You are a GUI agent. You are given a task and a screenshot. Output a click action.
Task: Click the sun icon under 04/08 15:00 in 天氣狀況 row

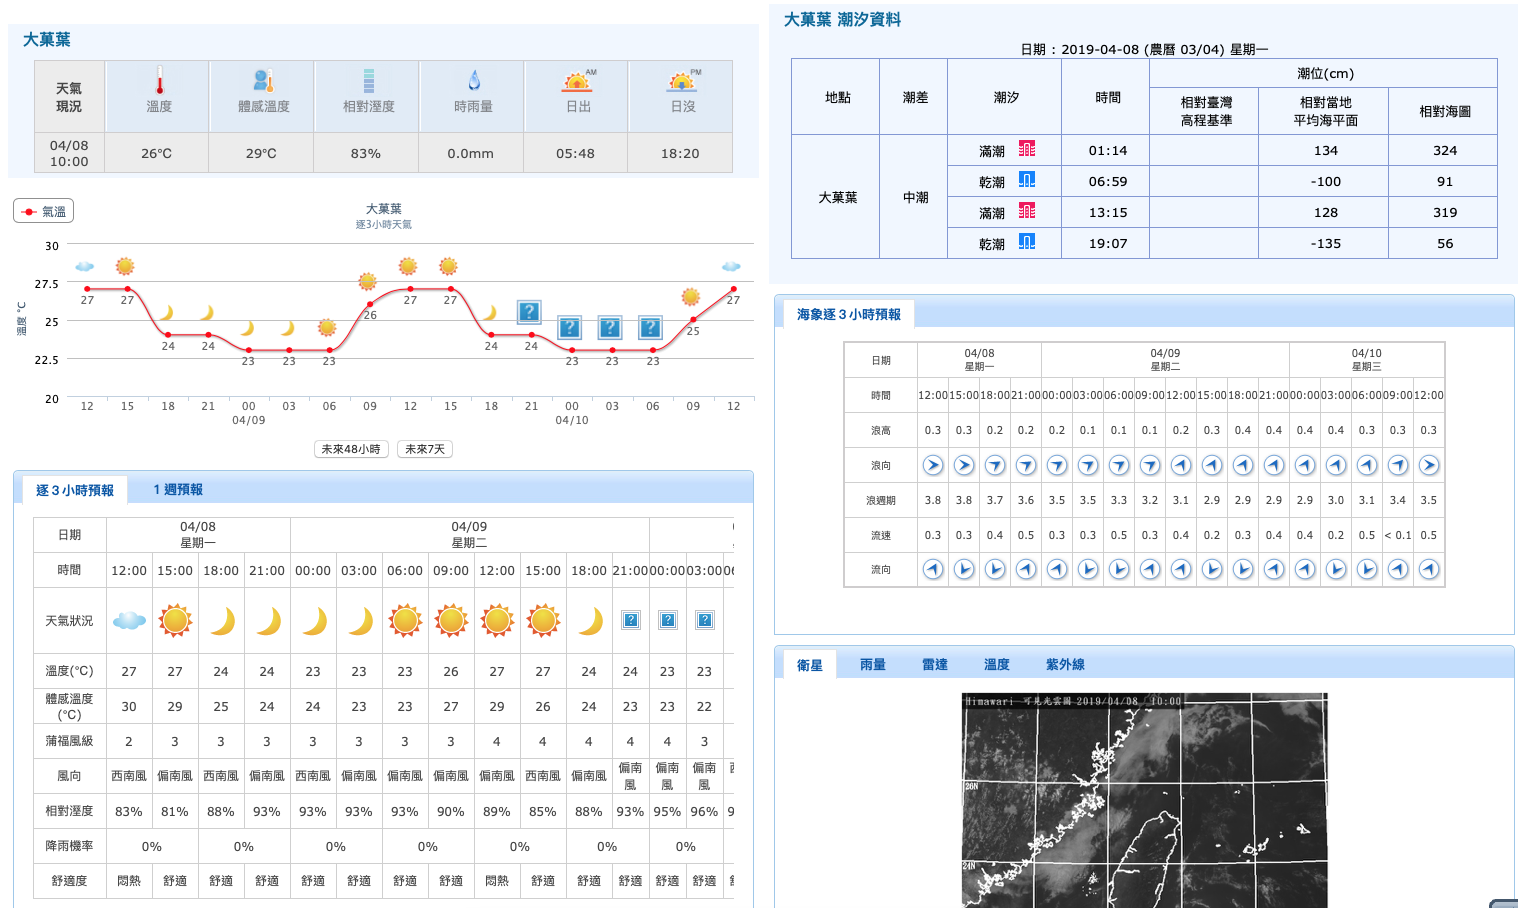point(175,621)
